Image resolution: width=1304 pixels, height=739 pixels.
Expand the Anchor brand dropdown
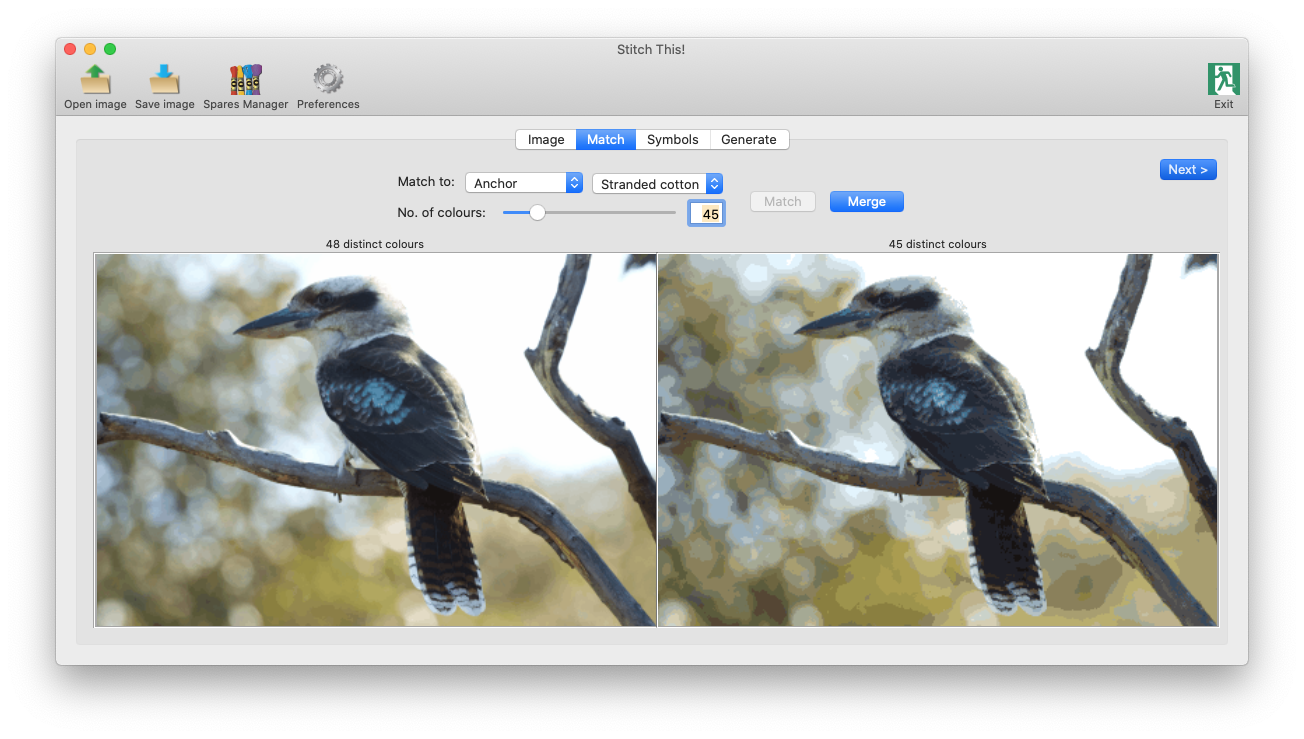[x=524, y=184]
